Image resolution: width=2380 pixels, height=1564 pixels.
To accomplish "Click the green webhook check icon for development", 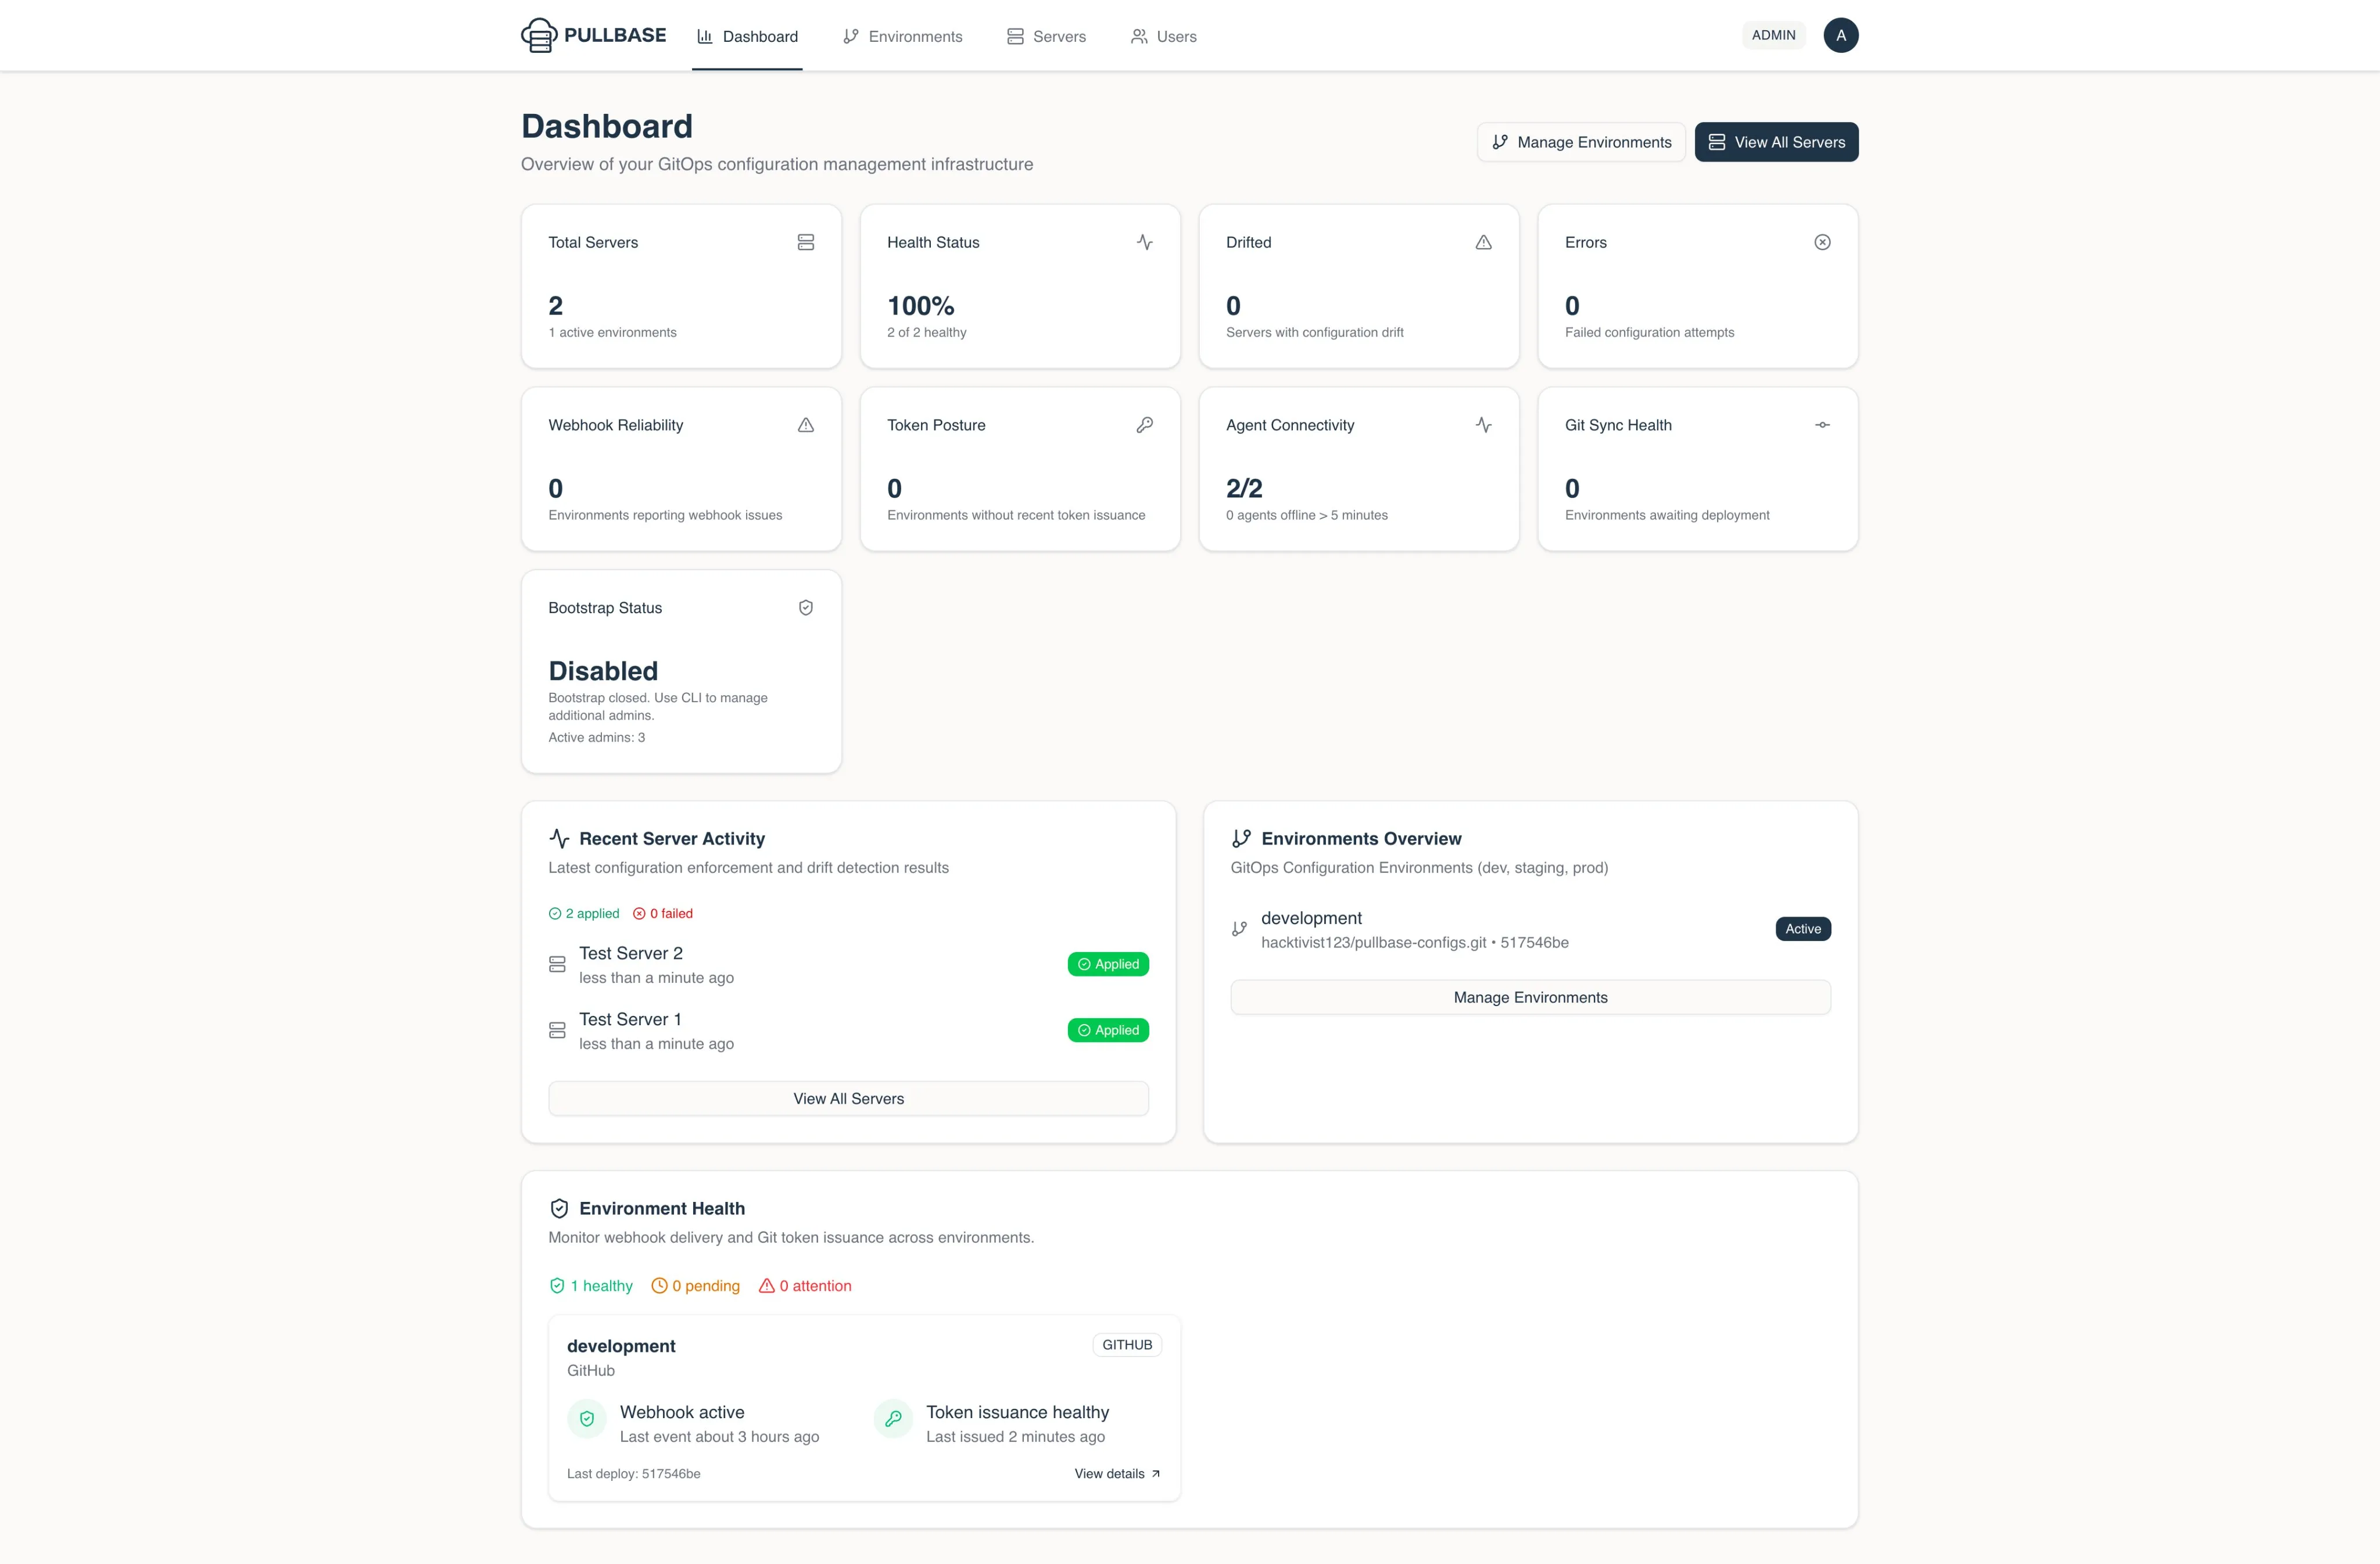I will (x=586, y=1419).
